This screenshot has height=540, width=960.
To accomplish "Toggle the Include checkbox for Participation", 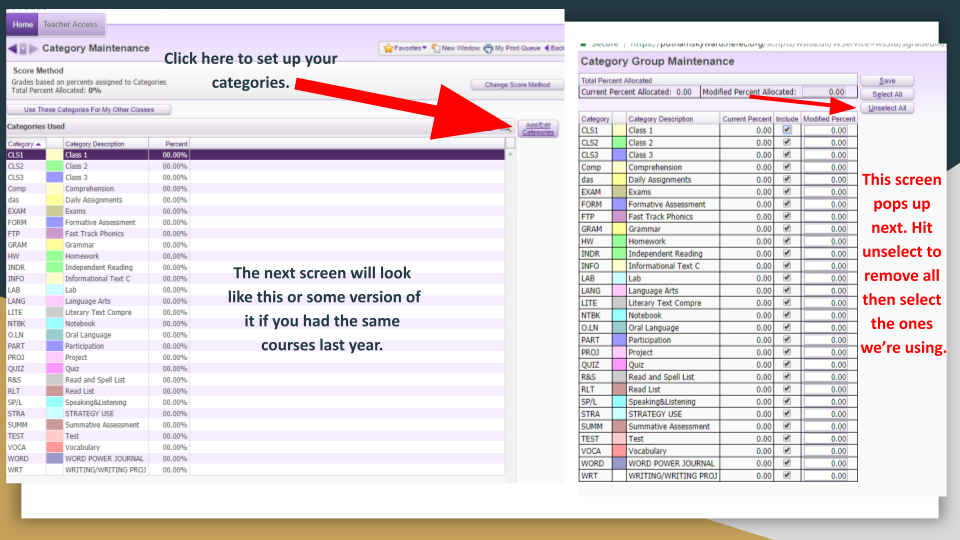I will (x=787, y=339).
